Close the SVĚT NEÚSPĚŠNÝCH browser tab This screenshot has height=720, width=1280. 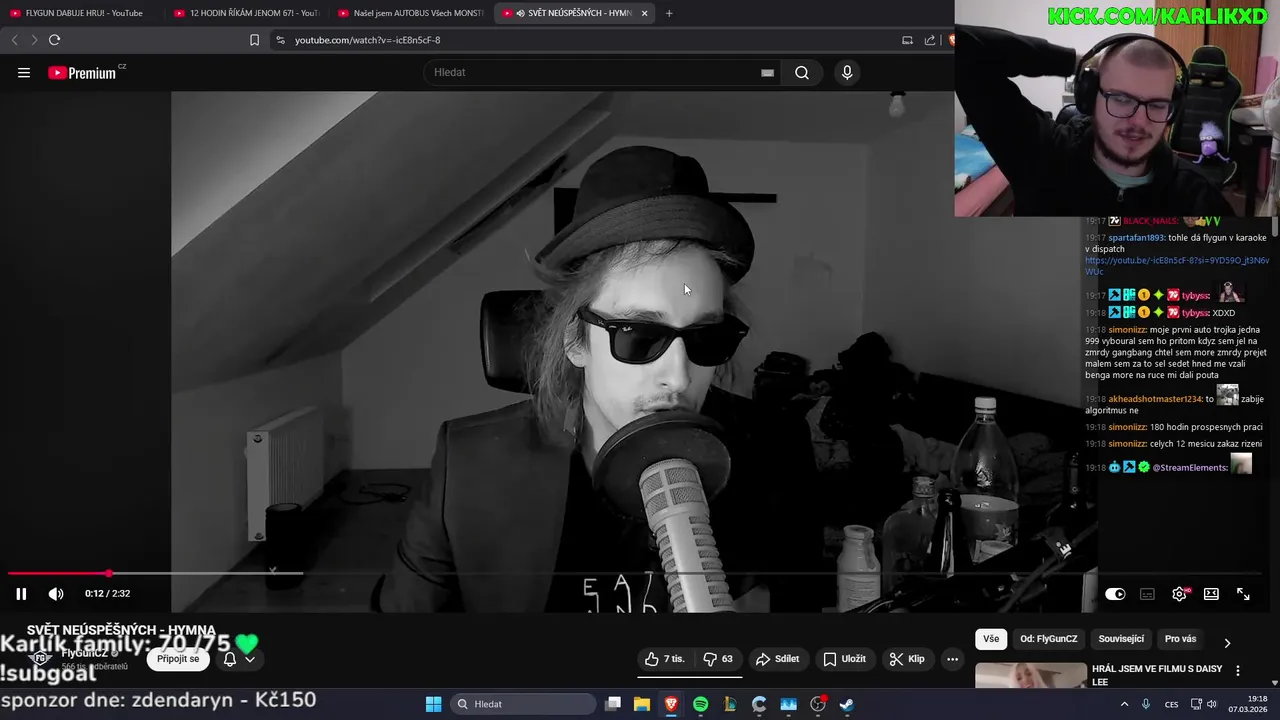pos(644,13)
